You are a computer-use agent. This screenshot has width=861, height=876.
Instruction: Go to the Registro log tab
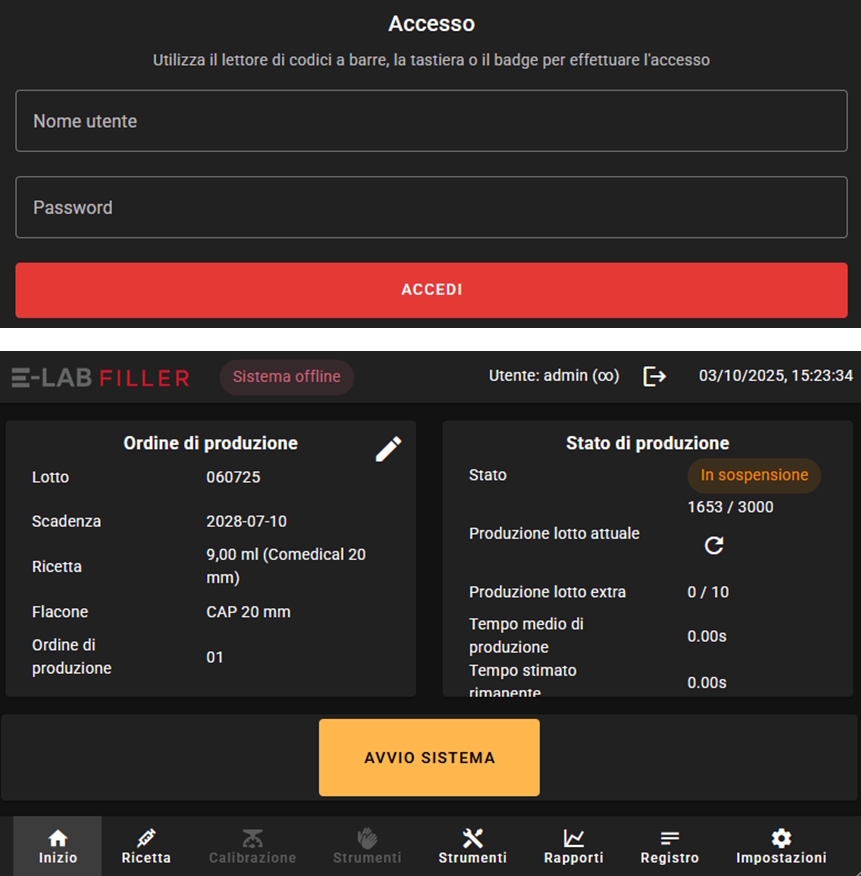pos(670,846)
